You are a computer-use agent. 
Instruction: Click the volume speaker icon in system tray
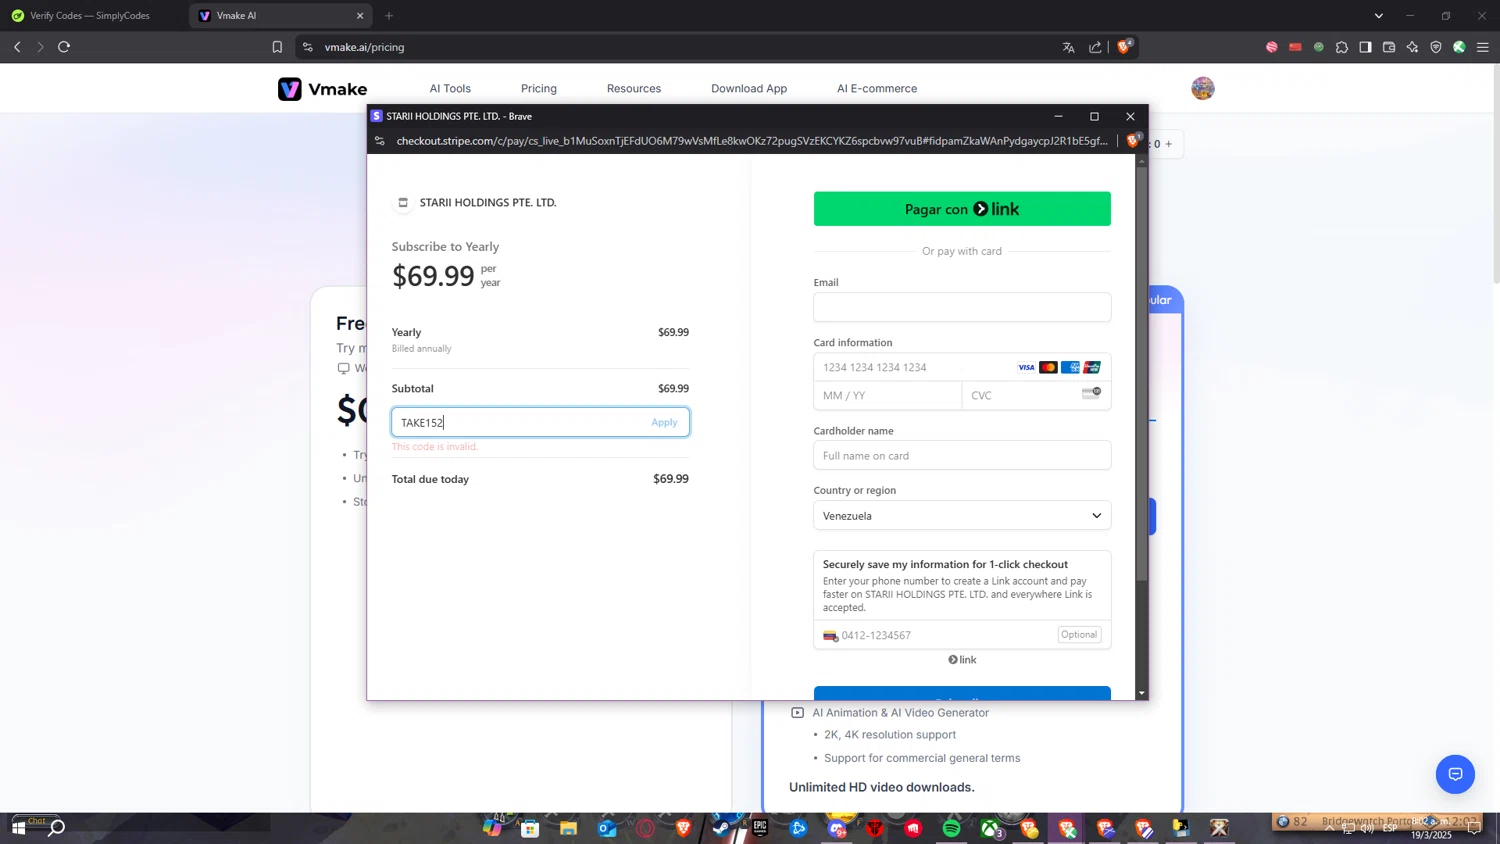[x=1367, y=829]
